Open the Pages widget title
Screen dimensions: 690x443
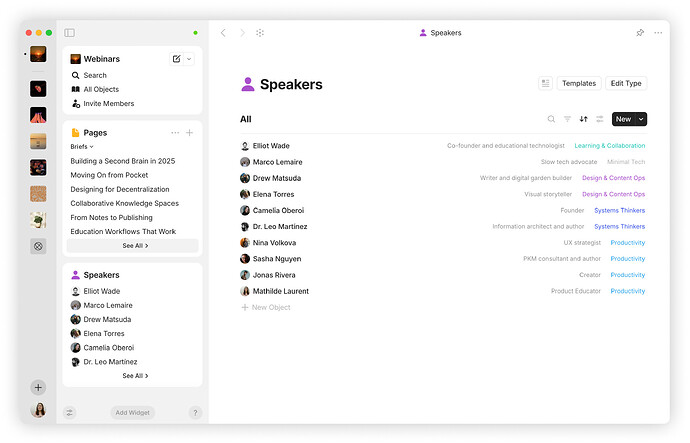(x=95, y=132)
